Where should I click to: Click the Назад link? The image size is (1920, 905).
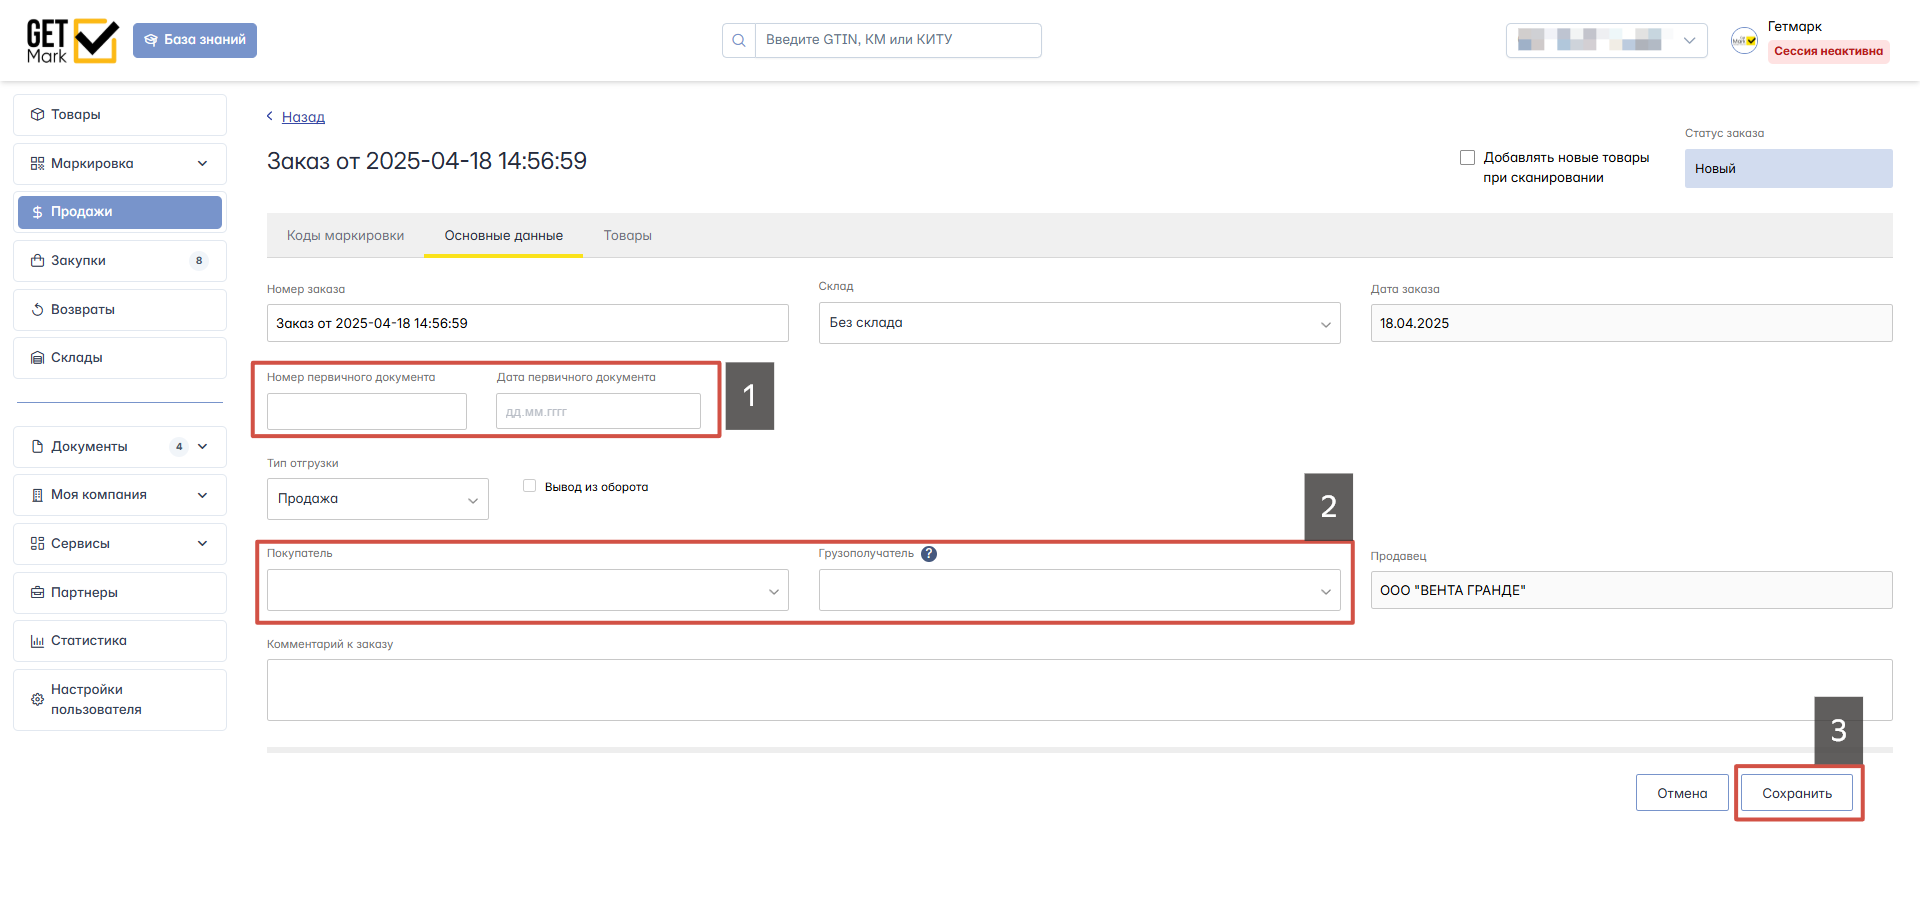pyautogui.click(x=303, y=117)
